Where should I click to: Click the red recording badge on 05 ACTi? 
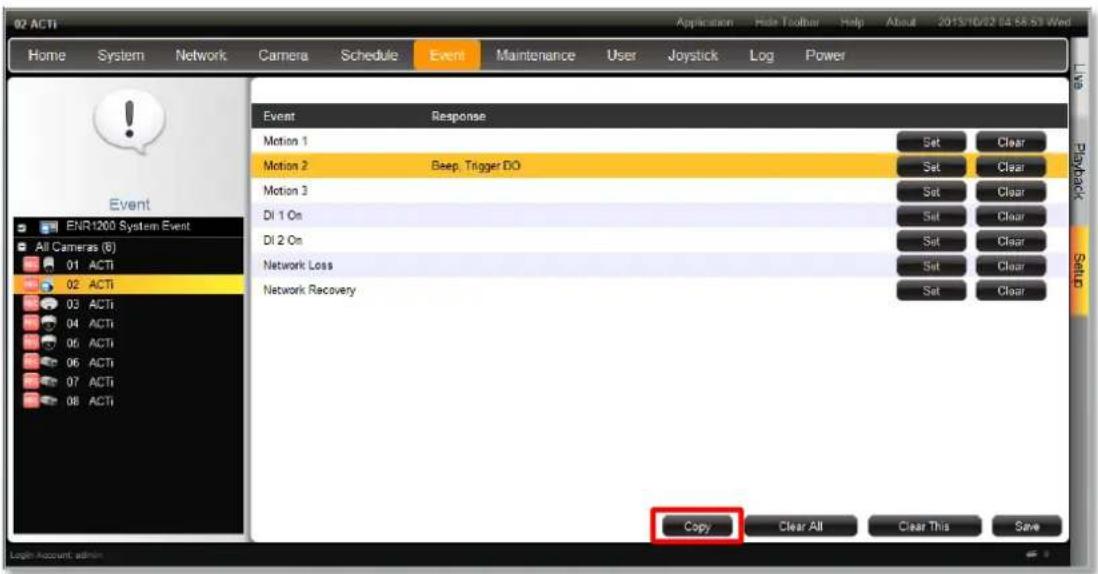click(x=32, y=343)
